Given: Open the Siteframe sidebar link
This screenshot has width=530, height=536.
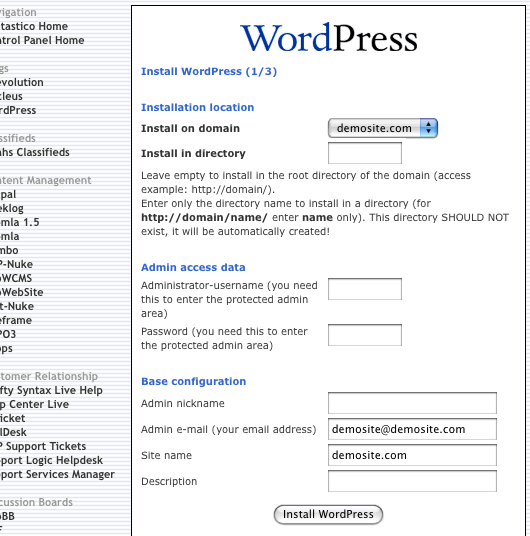Looking at the screenshot, I should coord(16,320).
